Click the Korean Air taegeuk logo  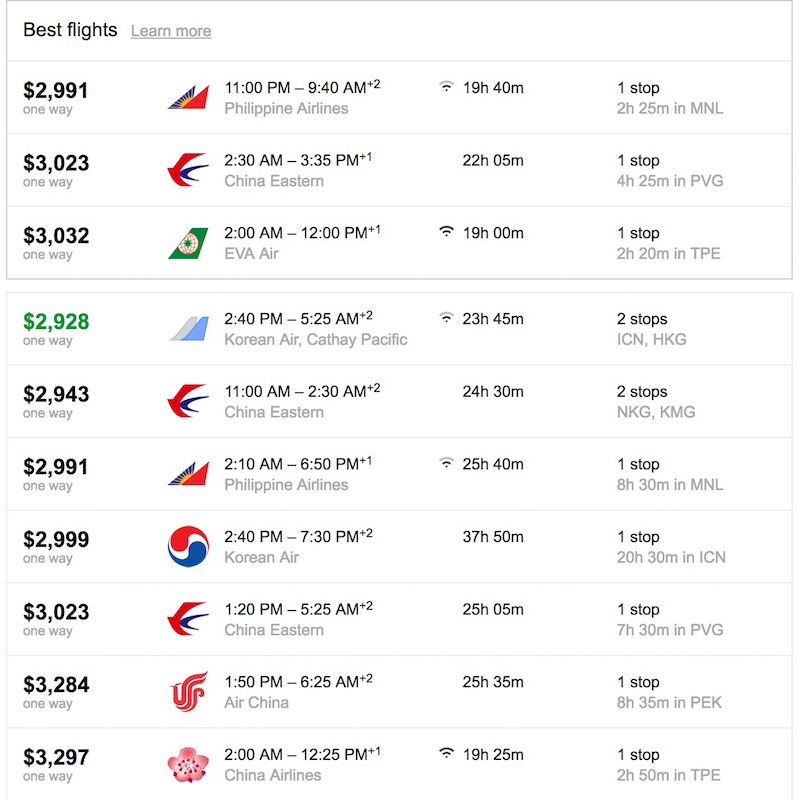(x=188, y=546)
